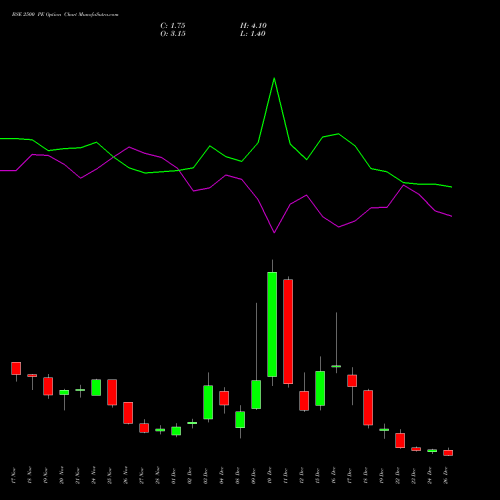The height and width of the screenshot is (500, 500).
Task: Select the last red candle for 26 Dec
Action: pos(448,453)
